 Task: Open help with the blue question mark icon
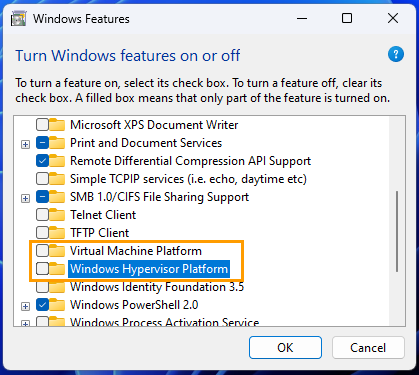(x=396, y=54)
